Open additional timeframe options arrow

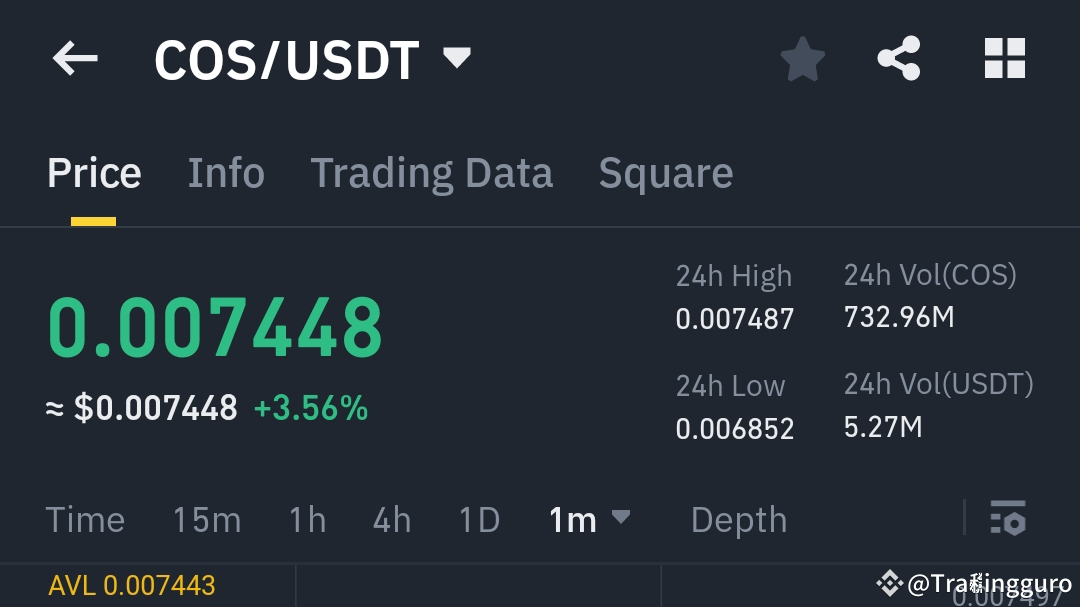point(621,519)
